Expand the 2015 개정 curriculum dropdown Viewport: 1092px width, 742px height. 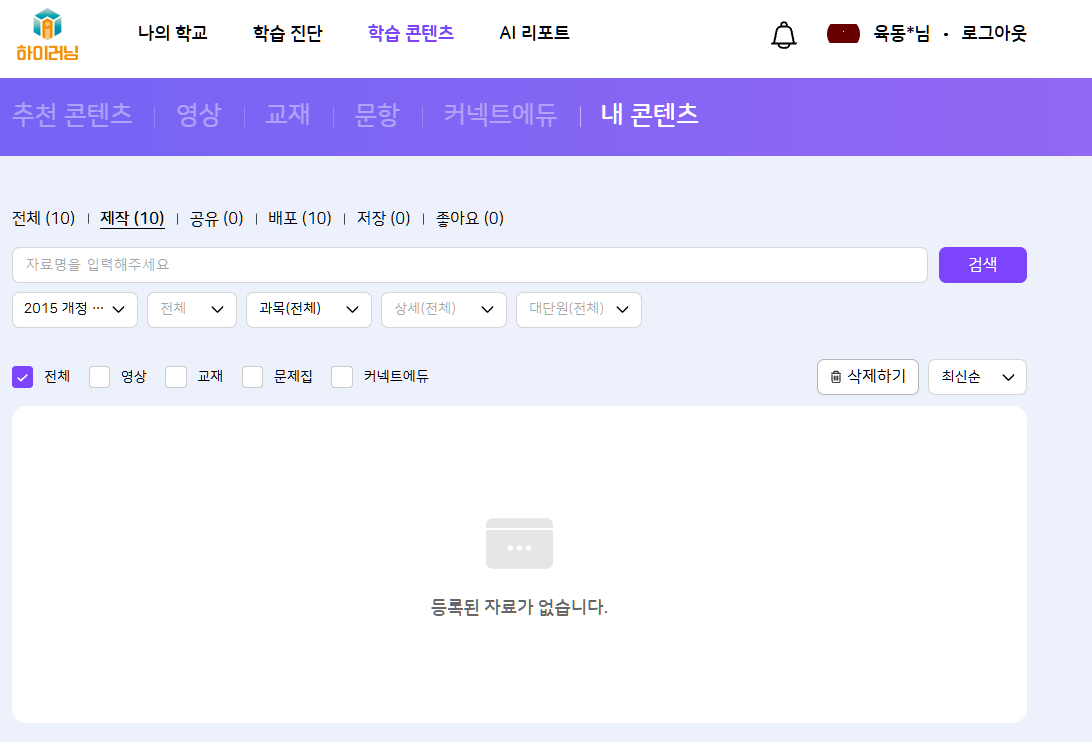pos(75,310)
